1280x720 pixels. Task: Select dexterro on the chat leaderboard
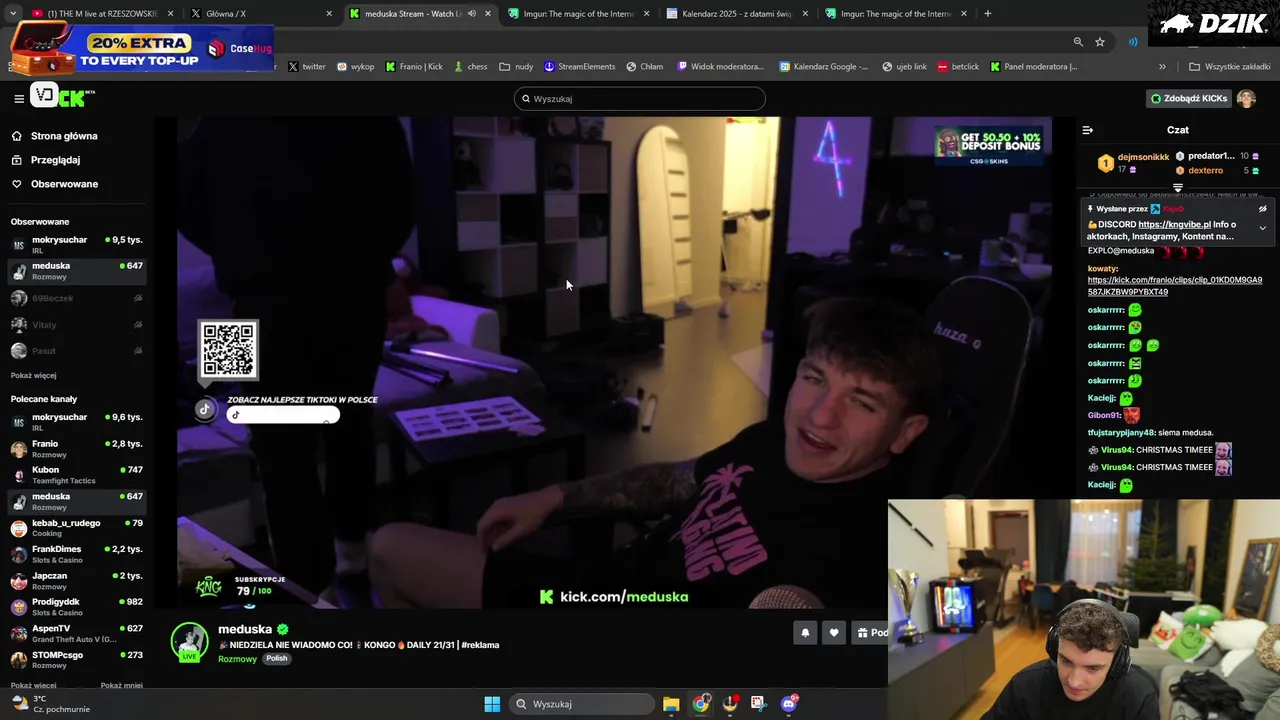tap(1206, 171)
